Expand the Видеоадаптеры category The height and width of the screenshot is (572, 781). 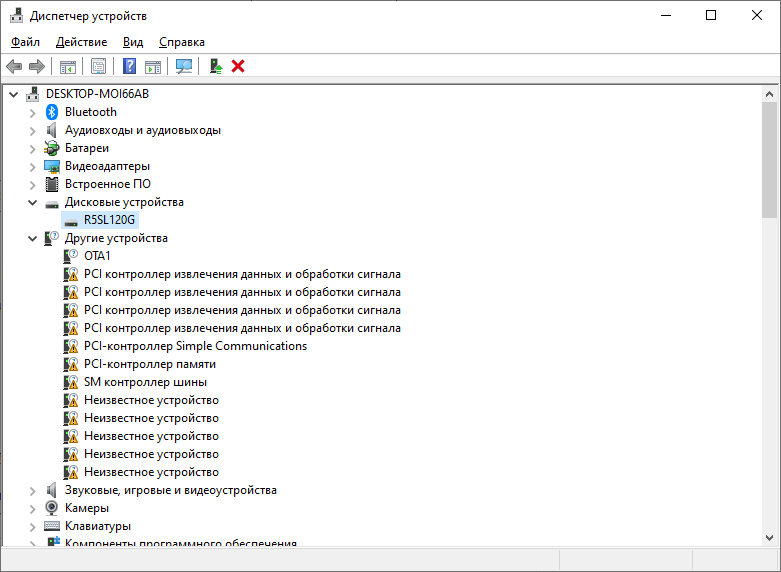33,167
